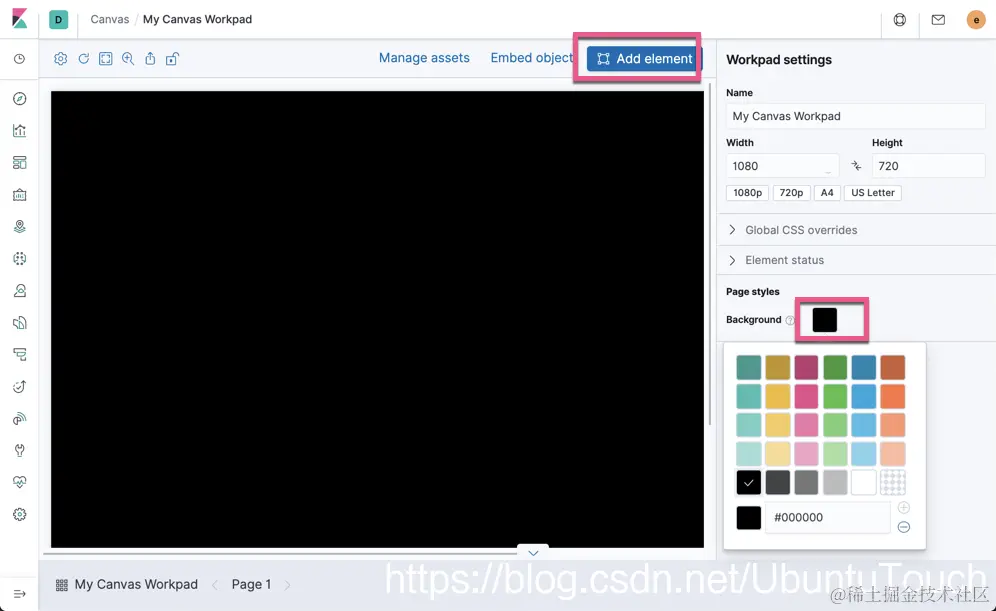This screenshot has height=611, width=996.
Task: Open Stack Monitoring heartbeat icon
Action: coord(20,482)
